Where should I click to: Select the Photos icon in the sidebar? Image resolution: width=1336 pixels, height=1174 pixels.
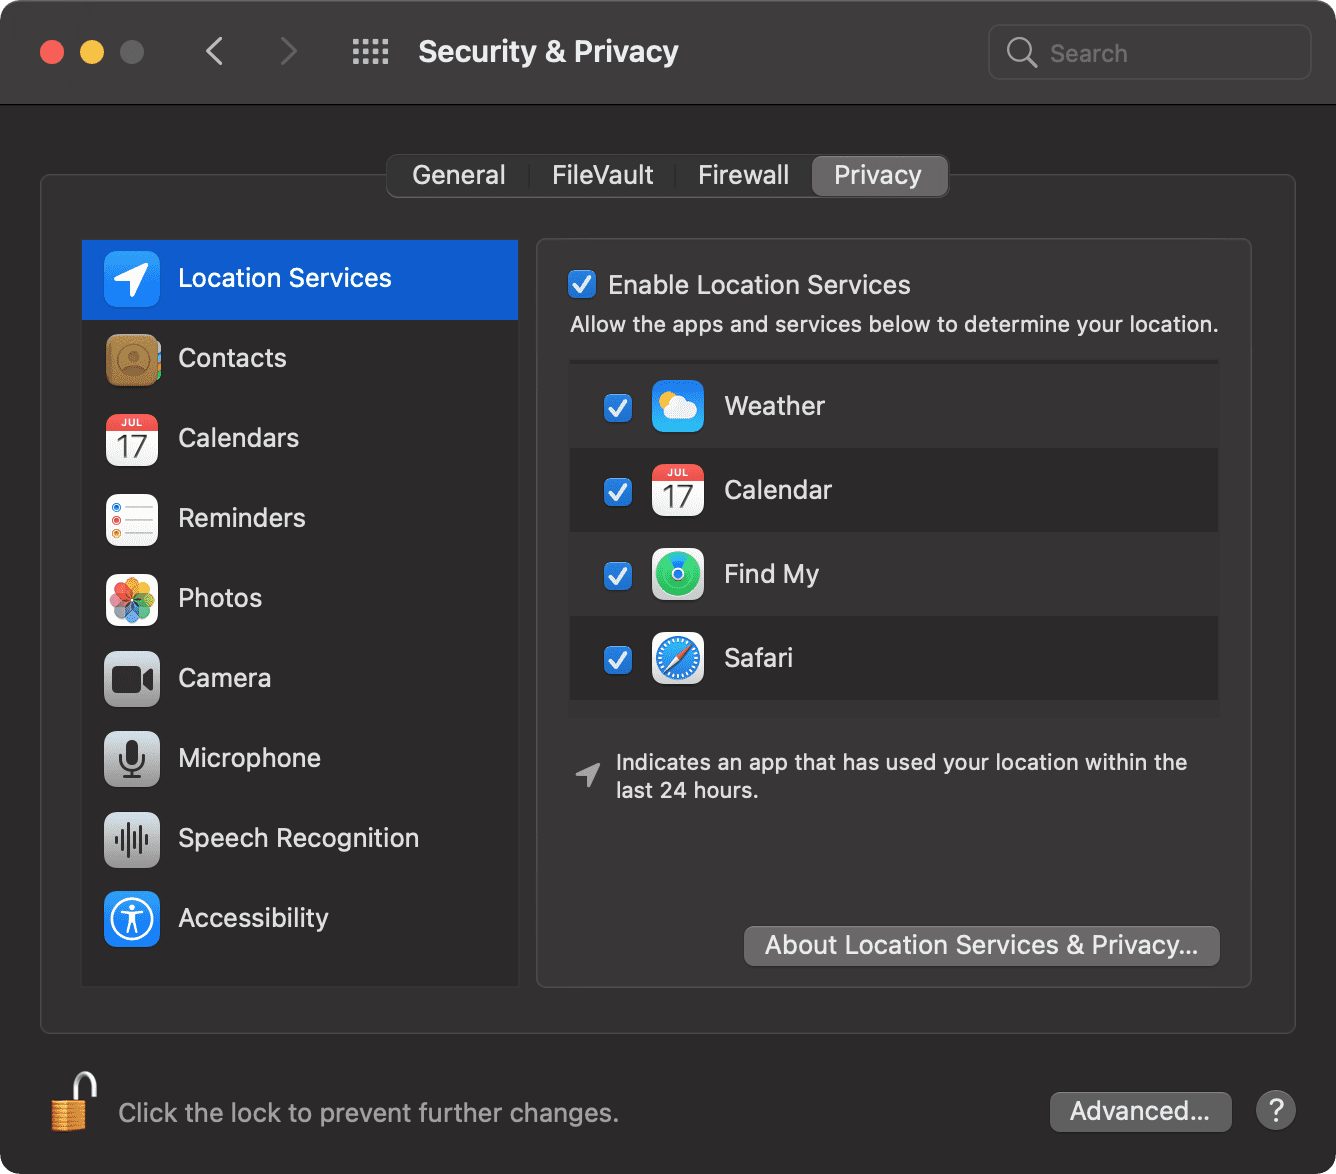(131, 599)
